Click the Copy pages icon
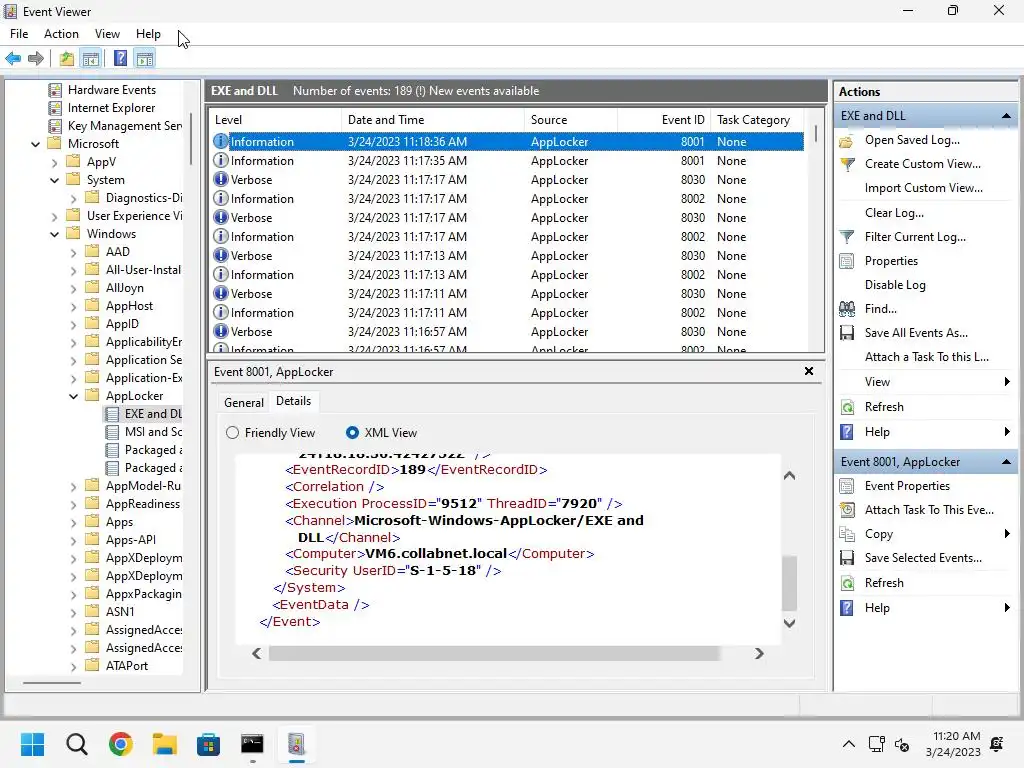This screenshot has width=1024, height=768. point(846,534)
